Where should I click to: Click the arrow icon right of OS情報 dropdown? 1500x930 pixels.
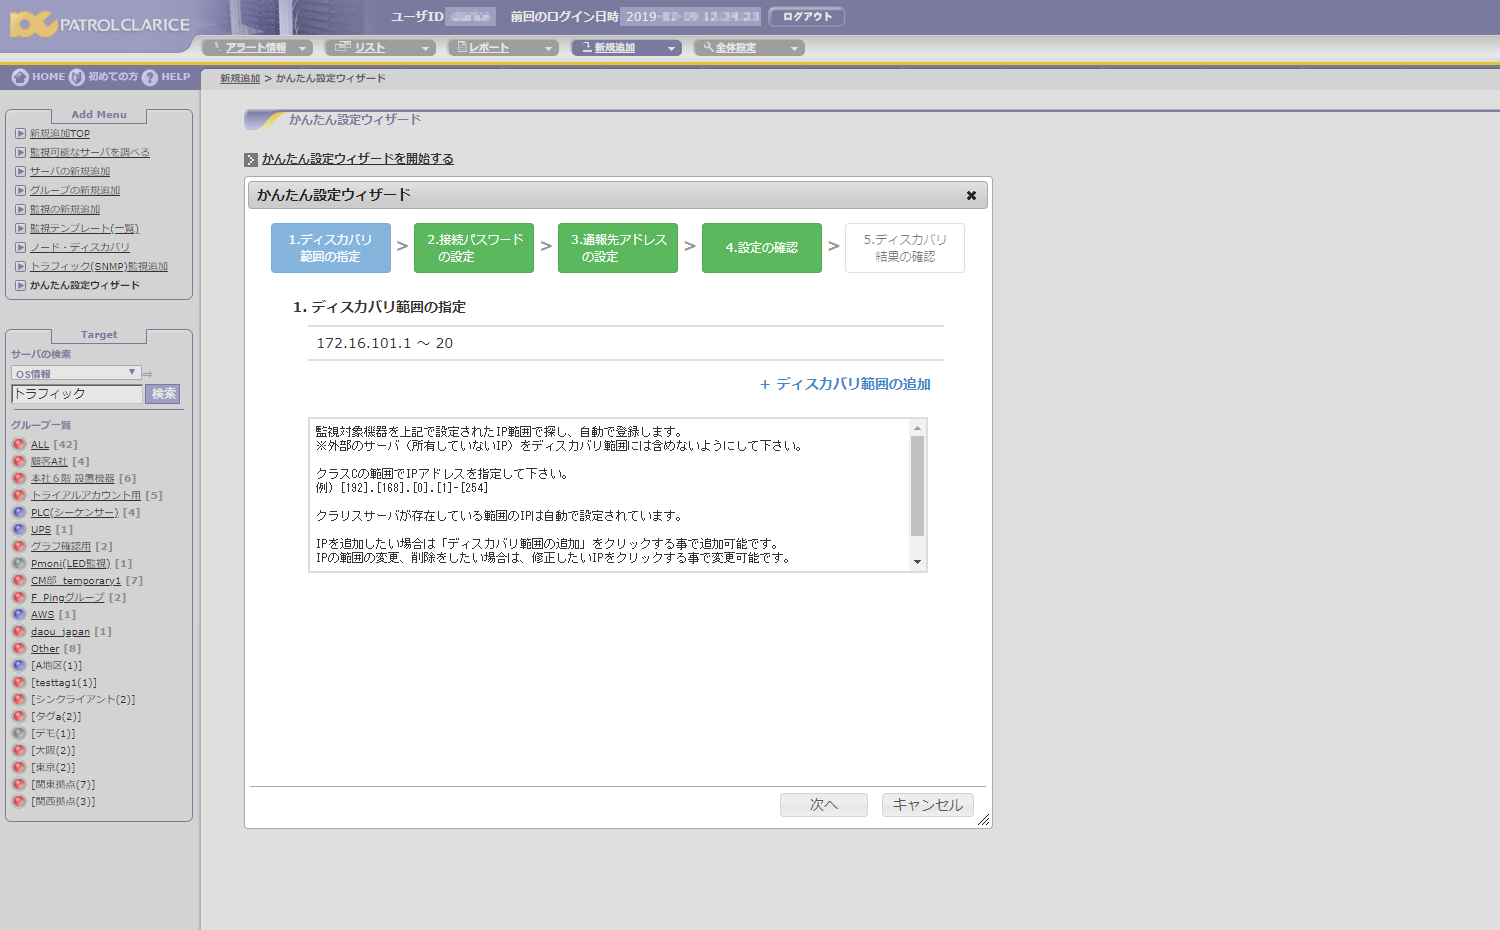coord(148,374)
